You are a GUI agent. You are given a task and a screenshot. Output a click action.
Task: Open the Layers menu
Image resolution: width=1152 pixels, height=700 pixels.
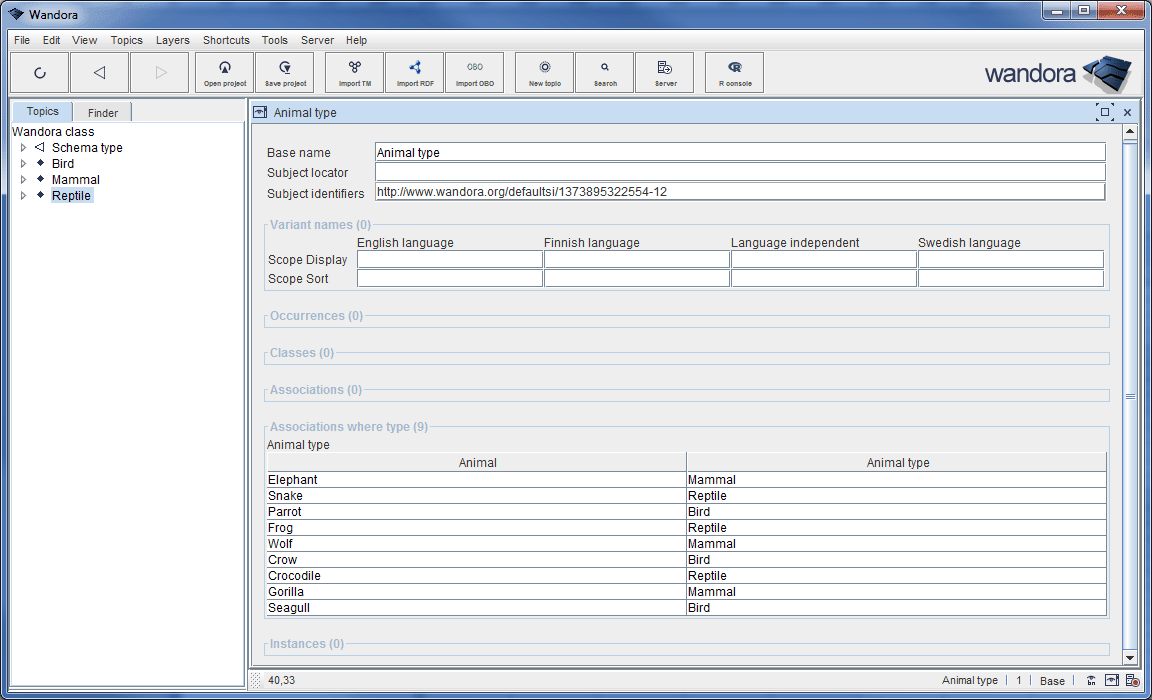172,40
